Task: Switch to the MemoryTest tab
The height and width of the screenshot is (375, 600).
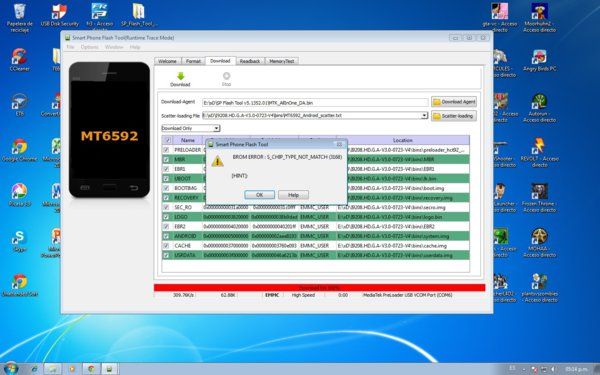Action: click(x=282, y=61)
